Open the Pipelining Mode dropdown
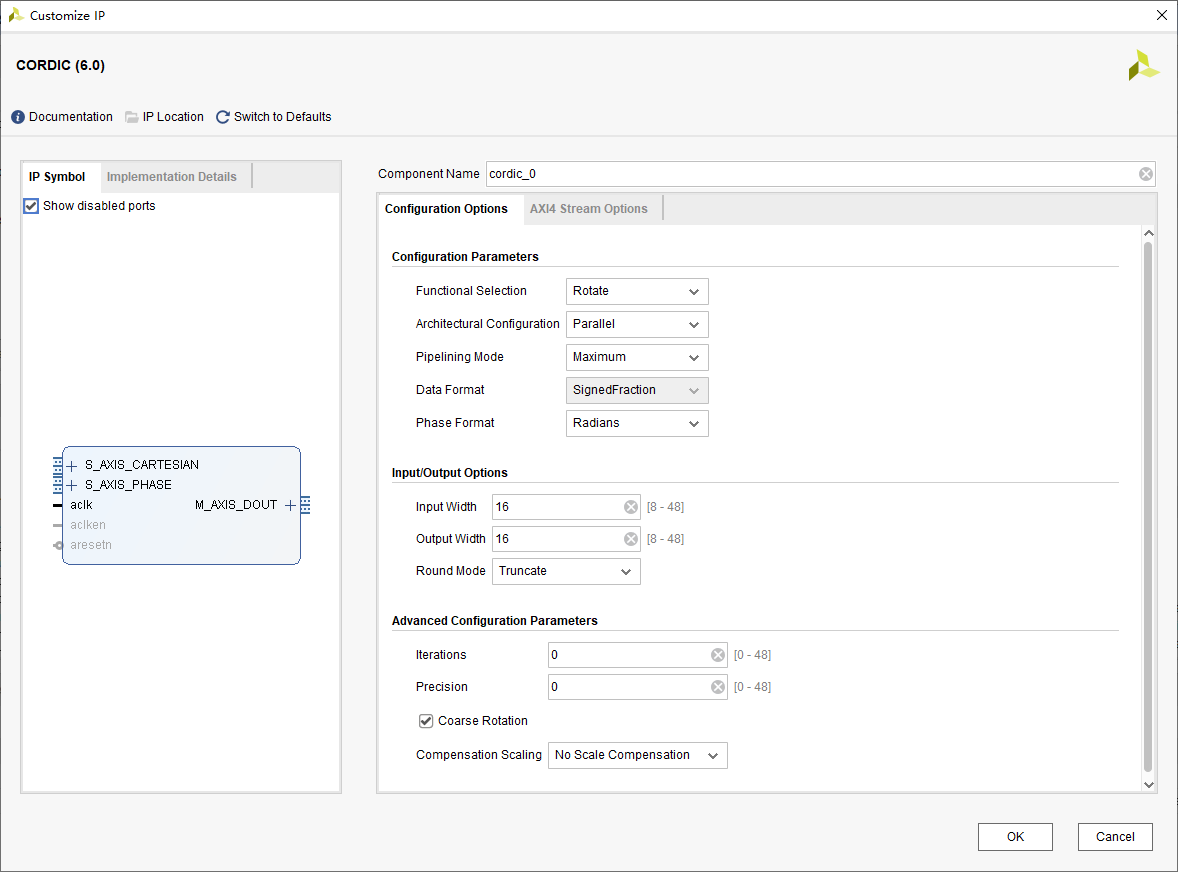This screenshot has width=1178, height=872. point(636,358)
